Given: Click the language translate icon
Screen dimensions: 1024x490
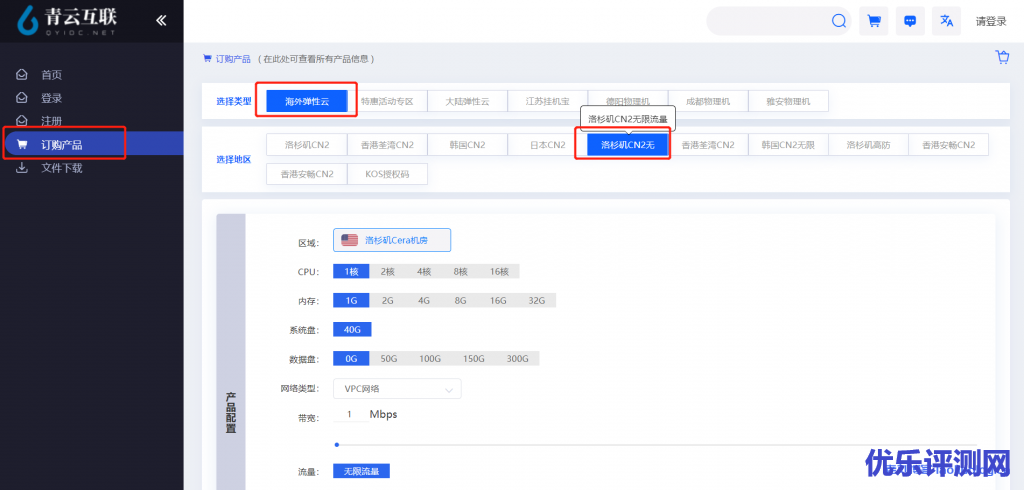Looking at the screenshot, I should 945,21.
